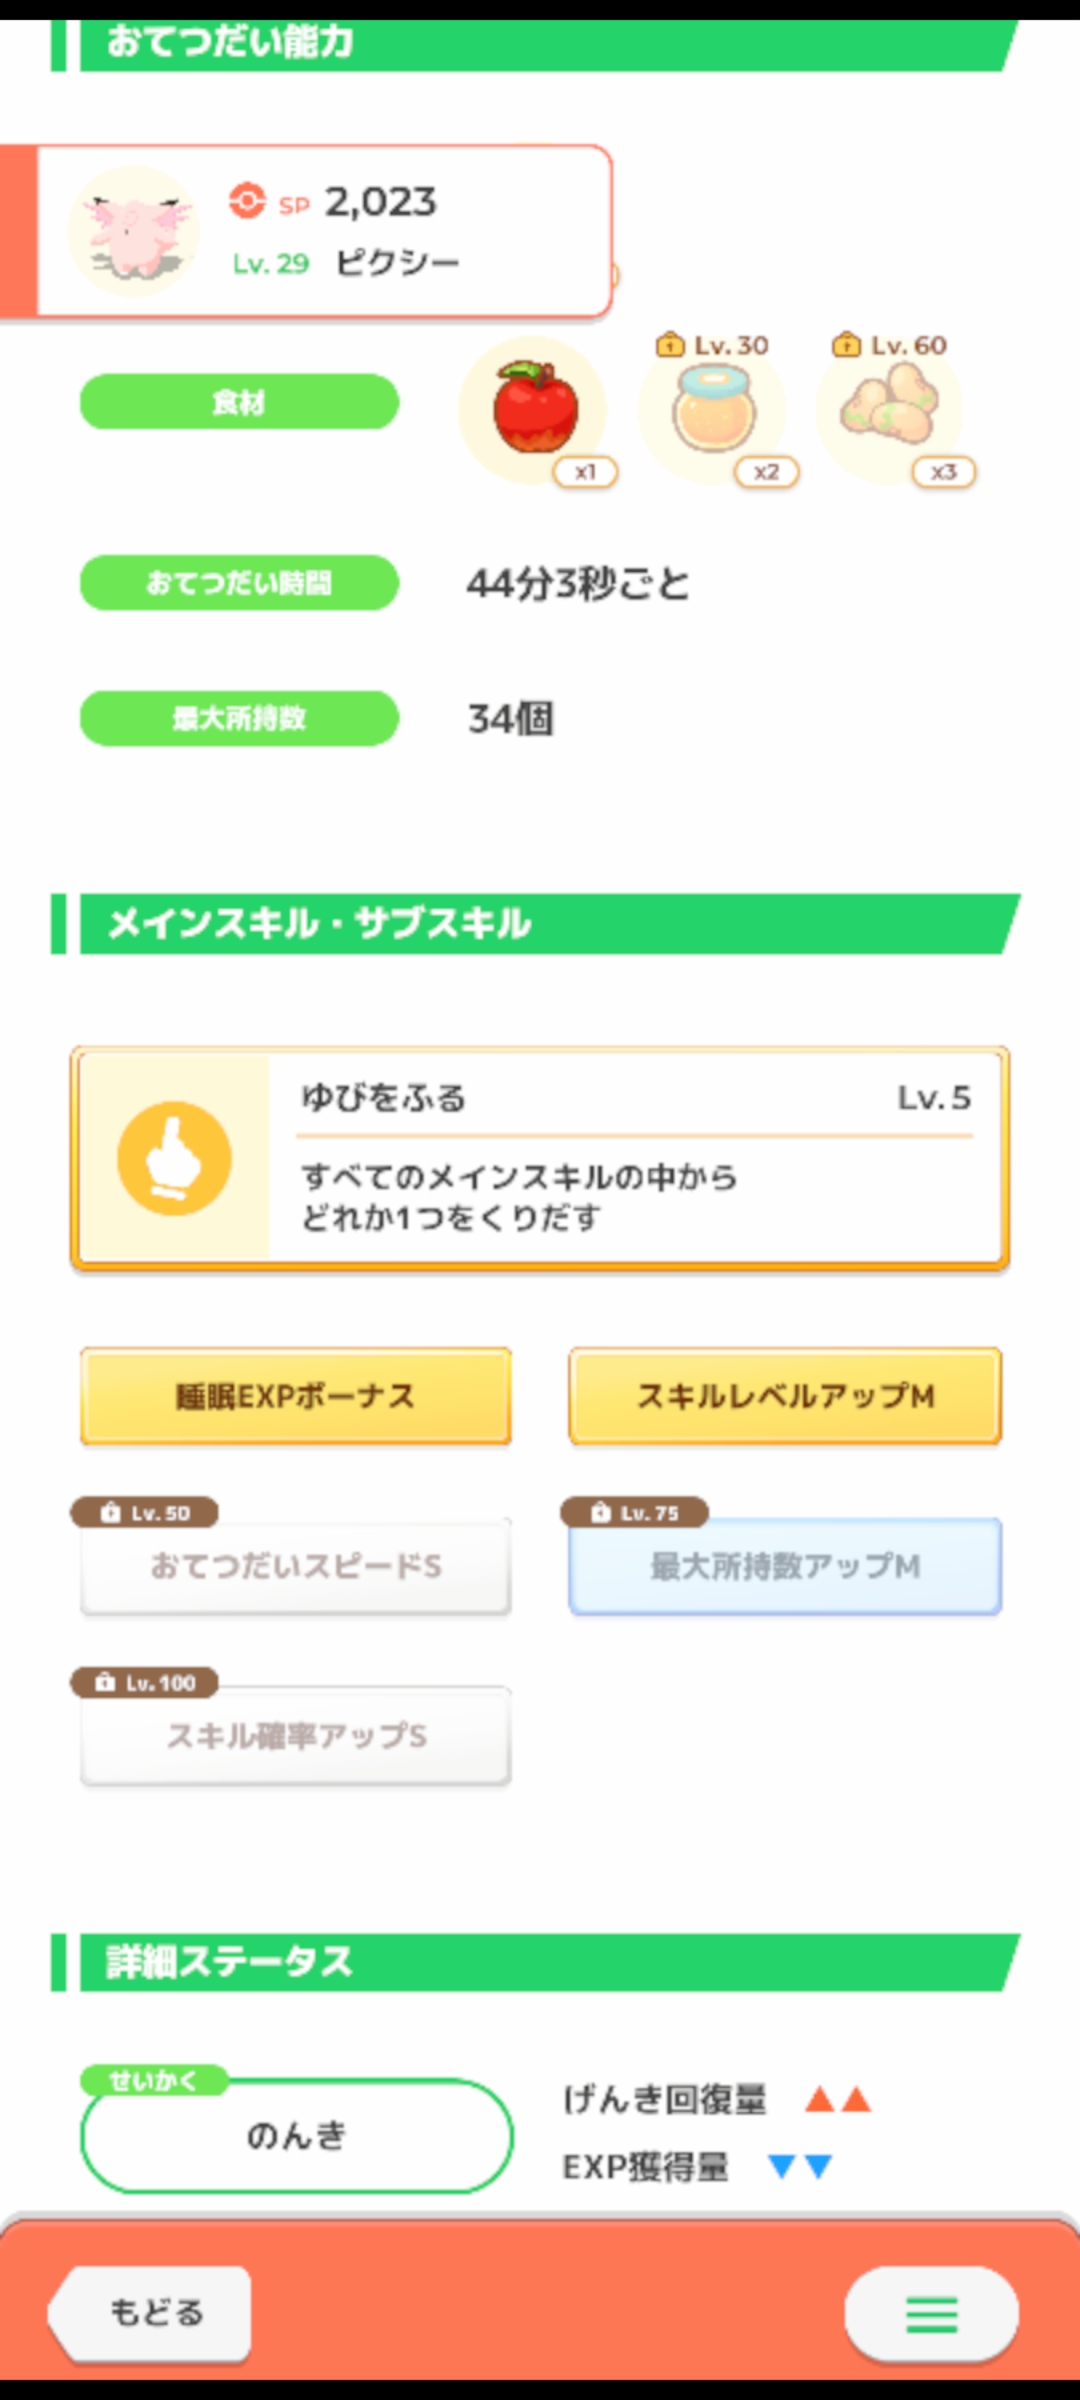
Task: Tap the locked Lv. 60 potato ingredient
Action: click(890, 407)
